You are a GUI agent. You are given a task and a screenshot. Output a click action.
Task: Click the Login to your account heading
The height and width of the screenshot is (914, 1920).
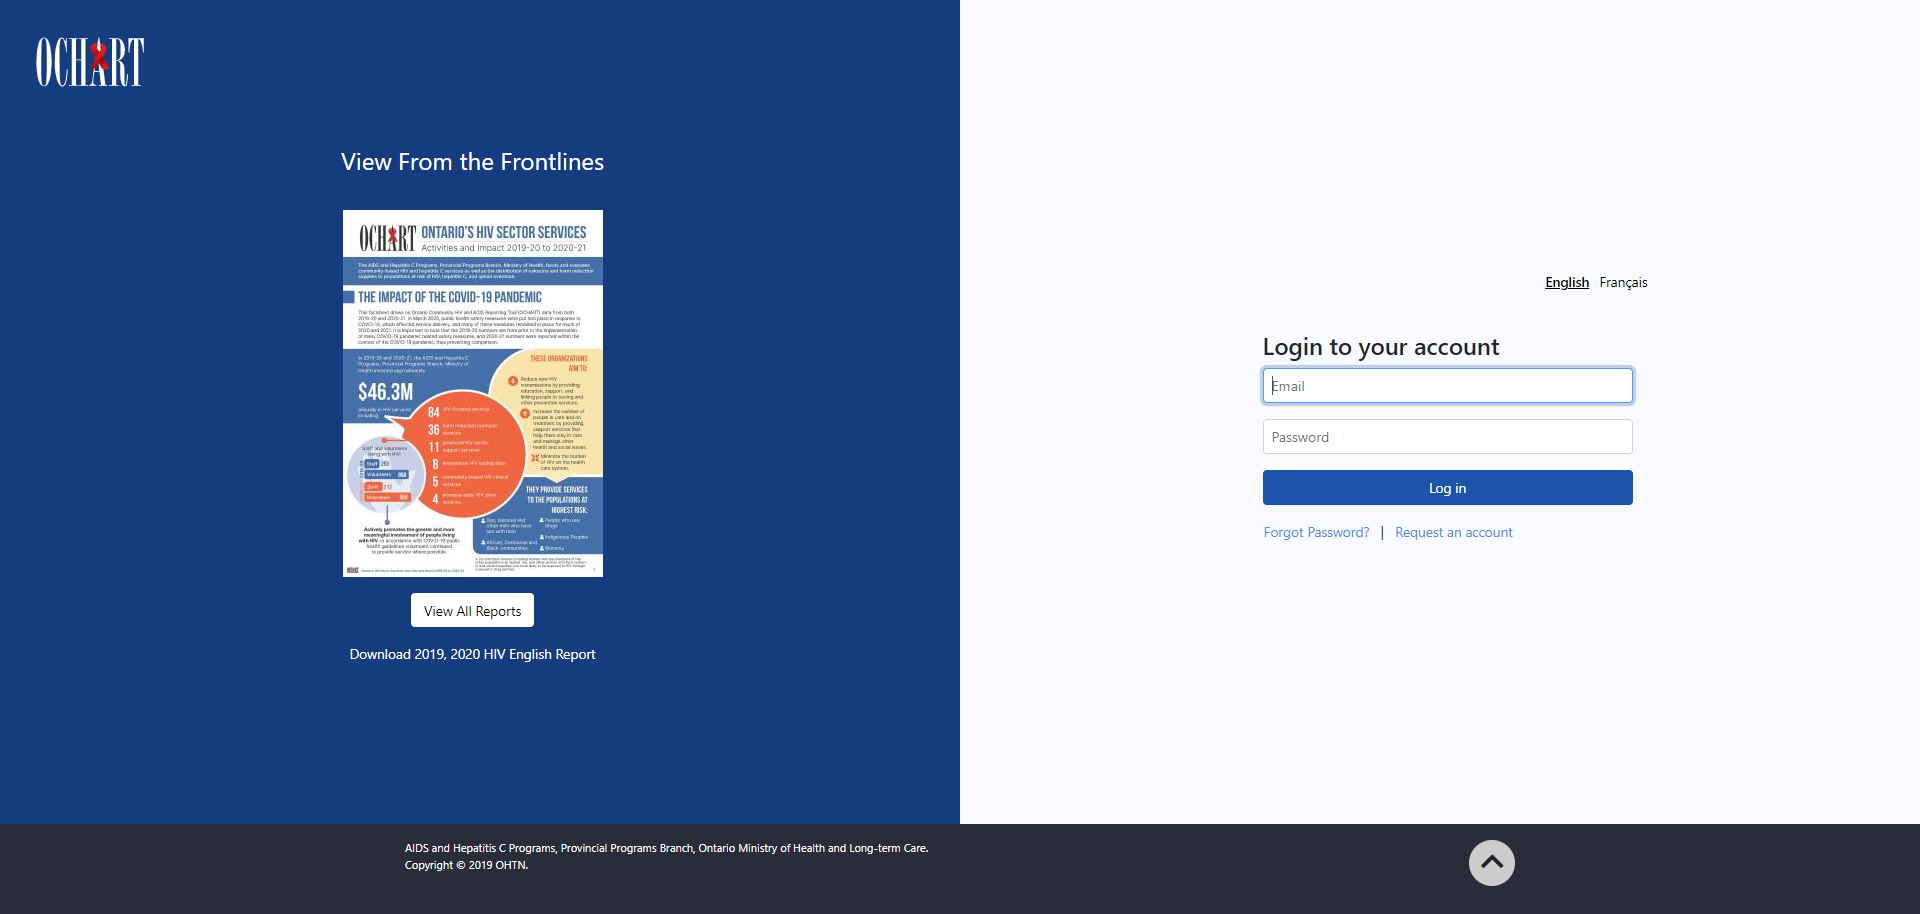1380,347
